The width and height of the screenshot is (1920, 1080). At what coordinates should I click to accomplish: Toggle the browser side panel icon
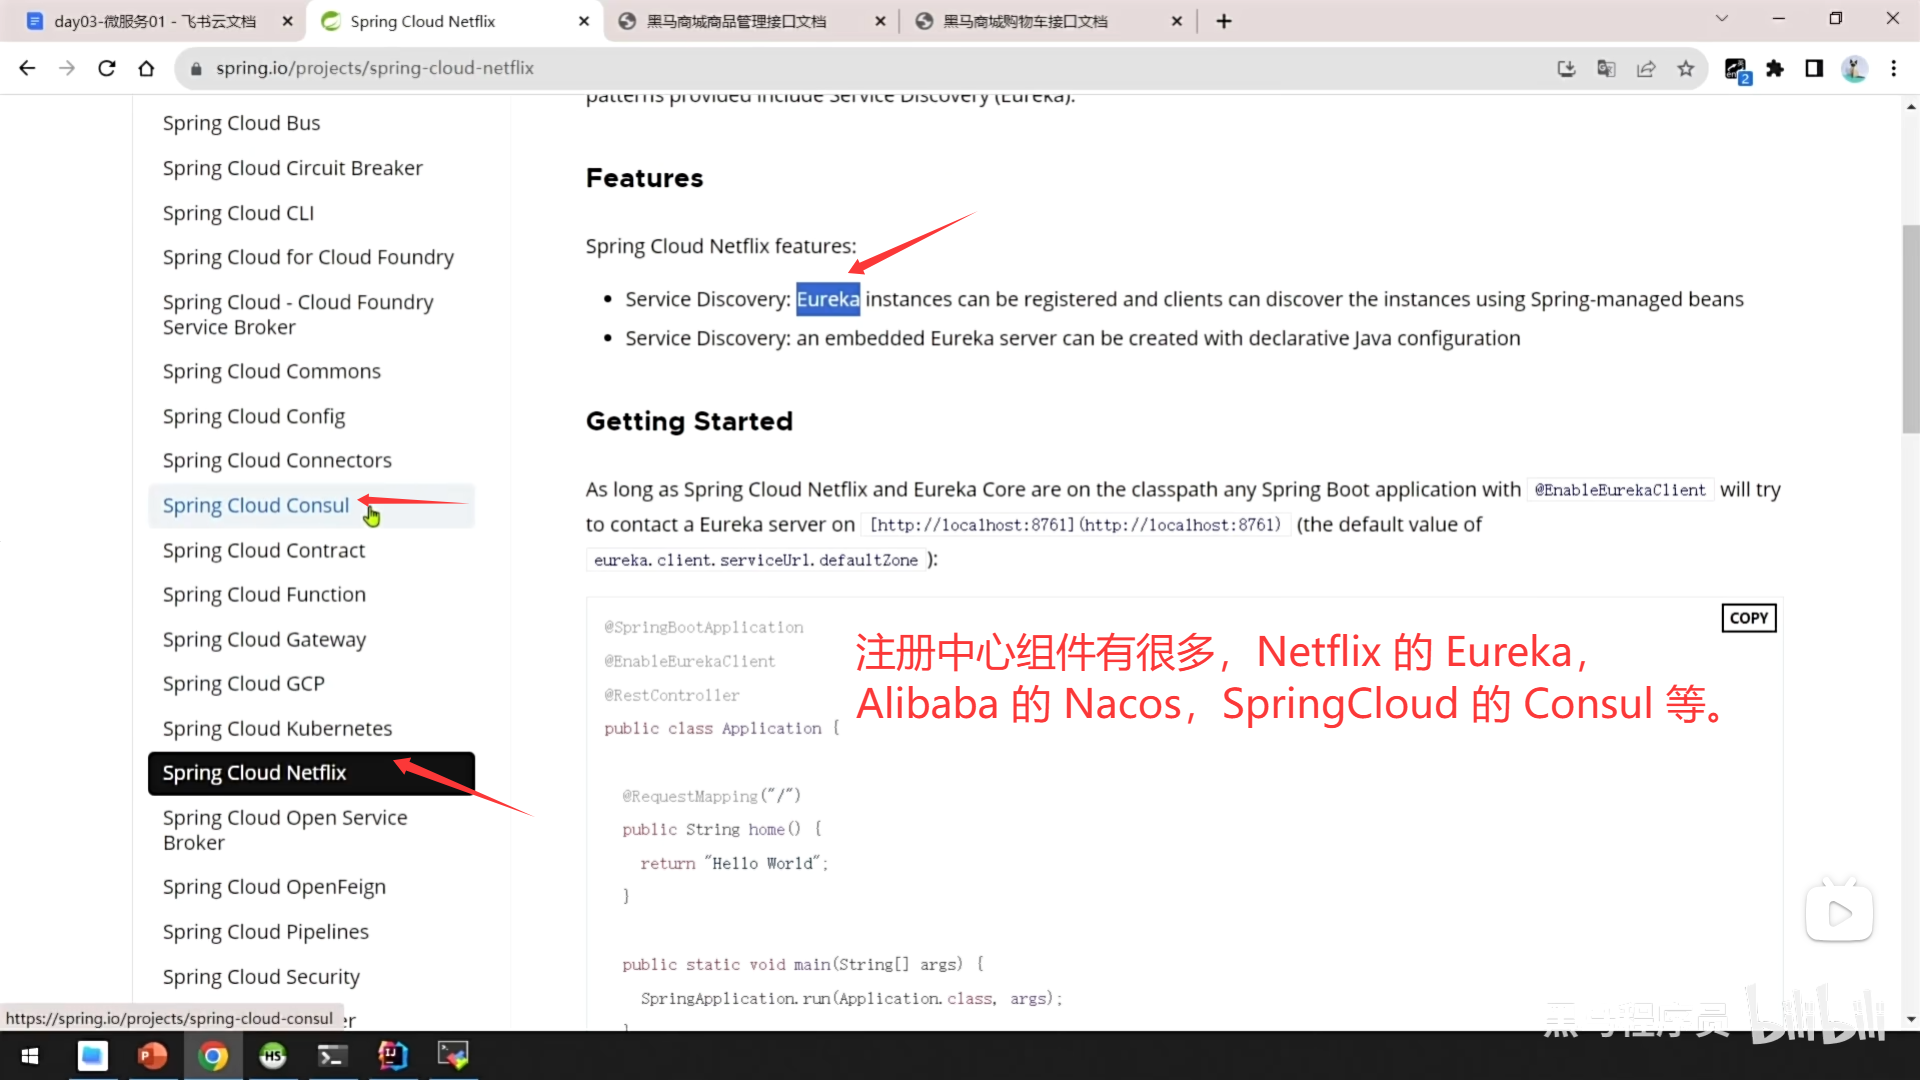pos(1814,68)
